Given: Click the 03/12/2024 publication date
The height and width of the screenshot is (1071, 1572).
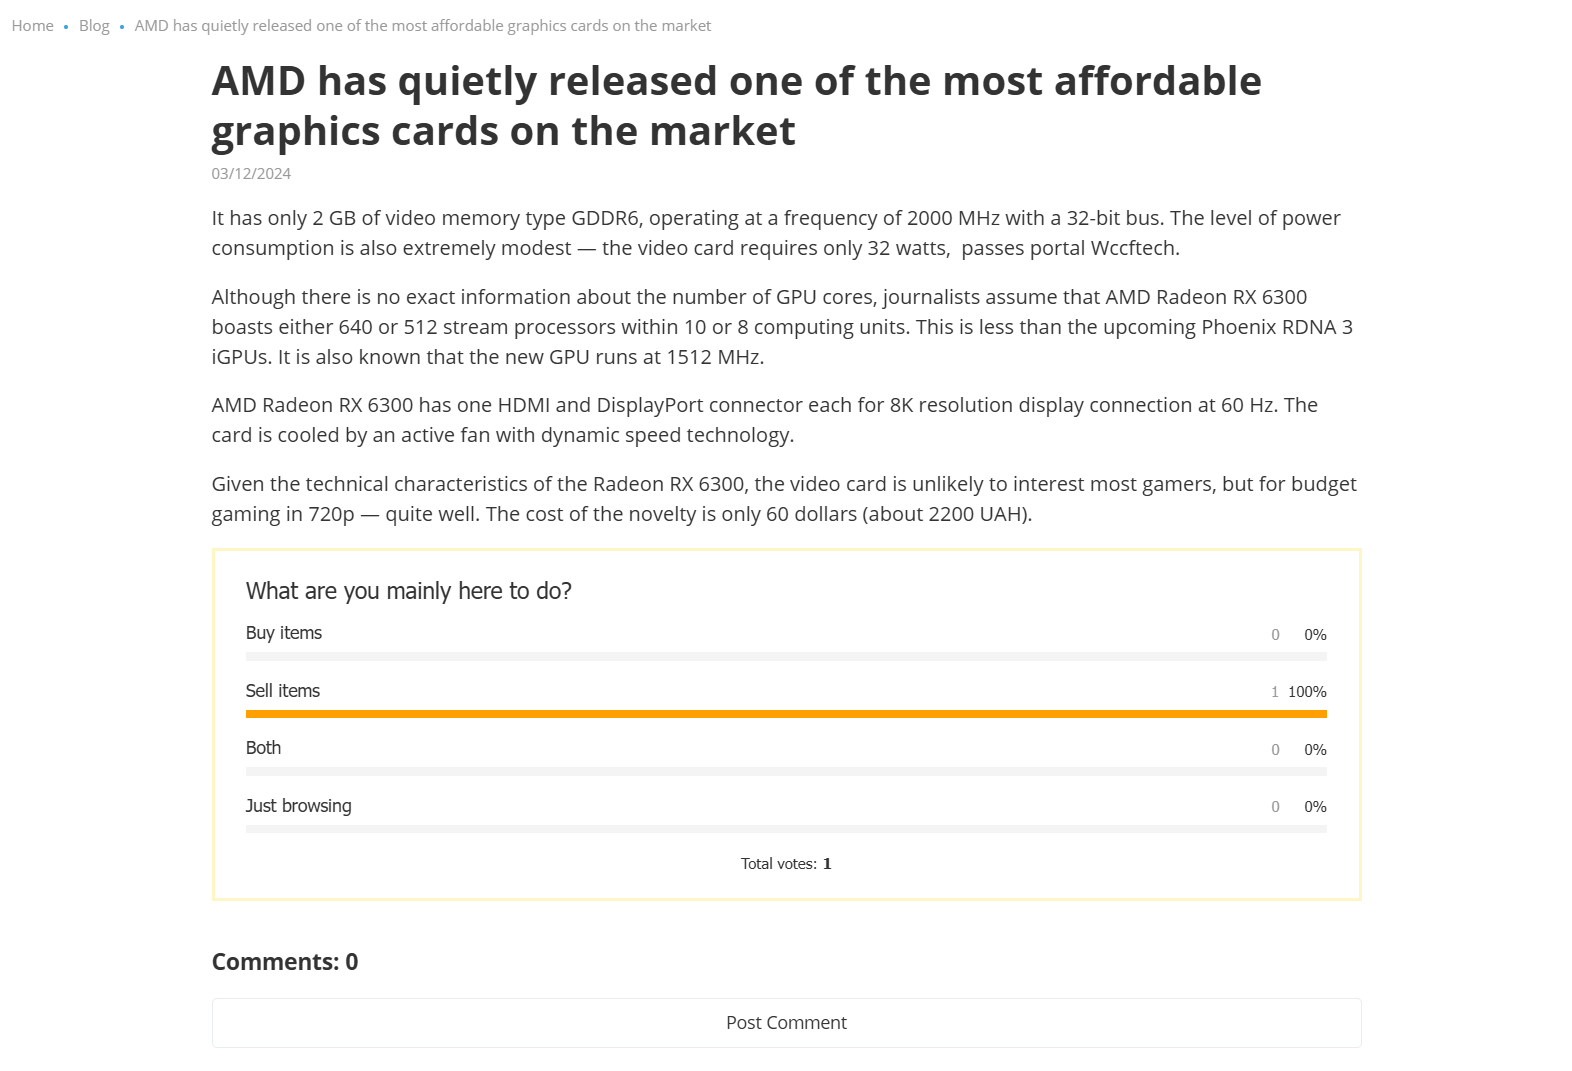Looking at the screenshot, I should (251, 174).
